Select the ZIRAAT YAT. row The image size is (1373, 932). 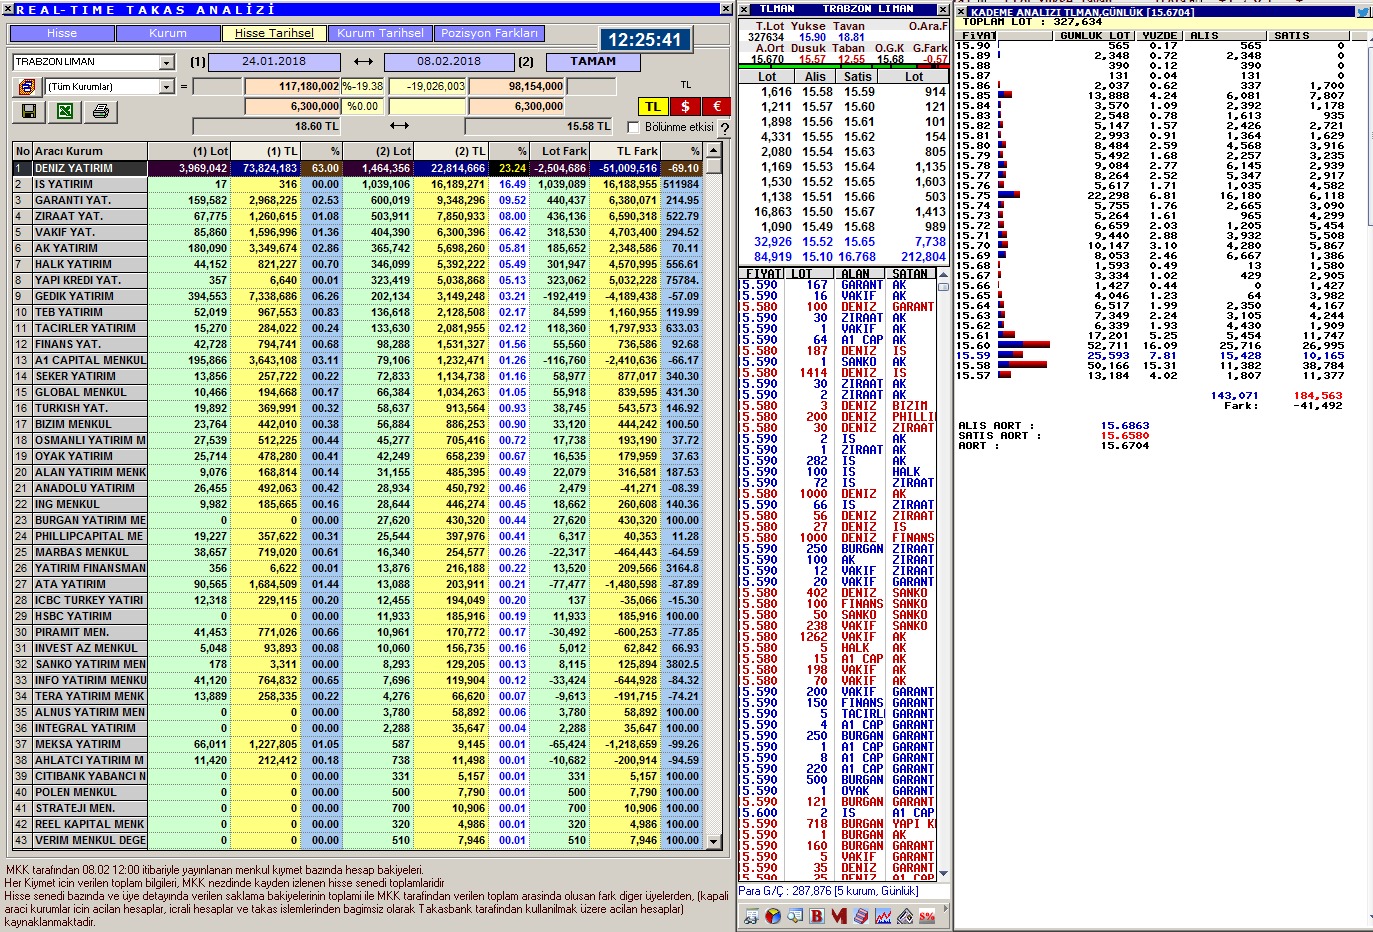[x=359, y=216]
